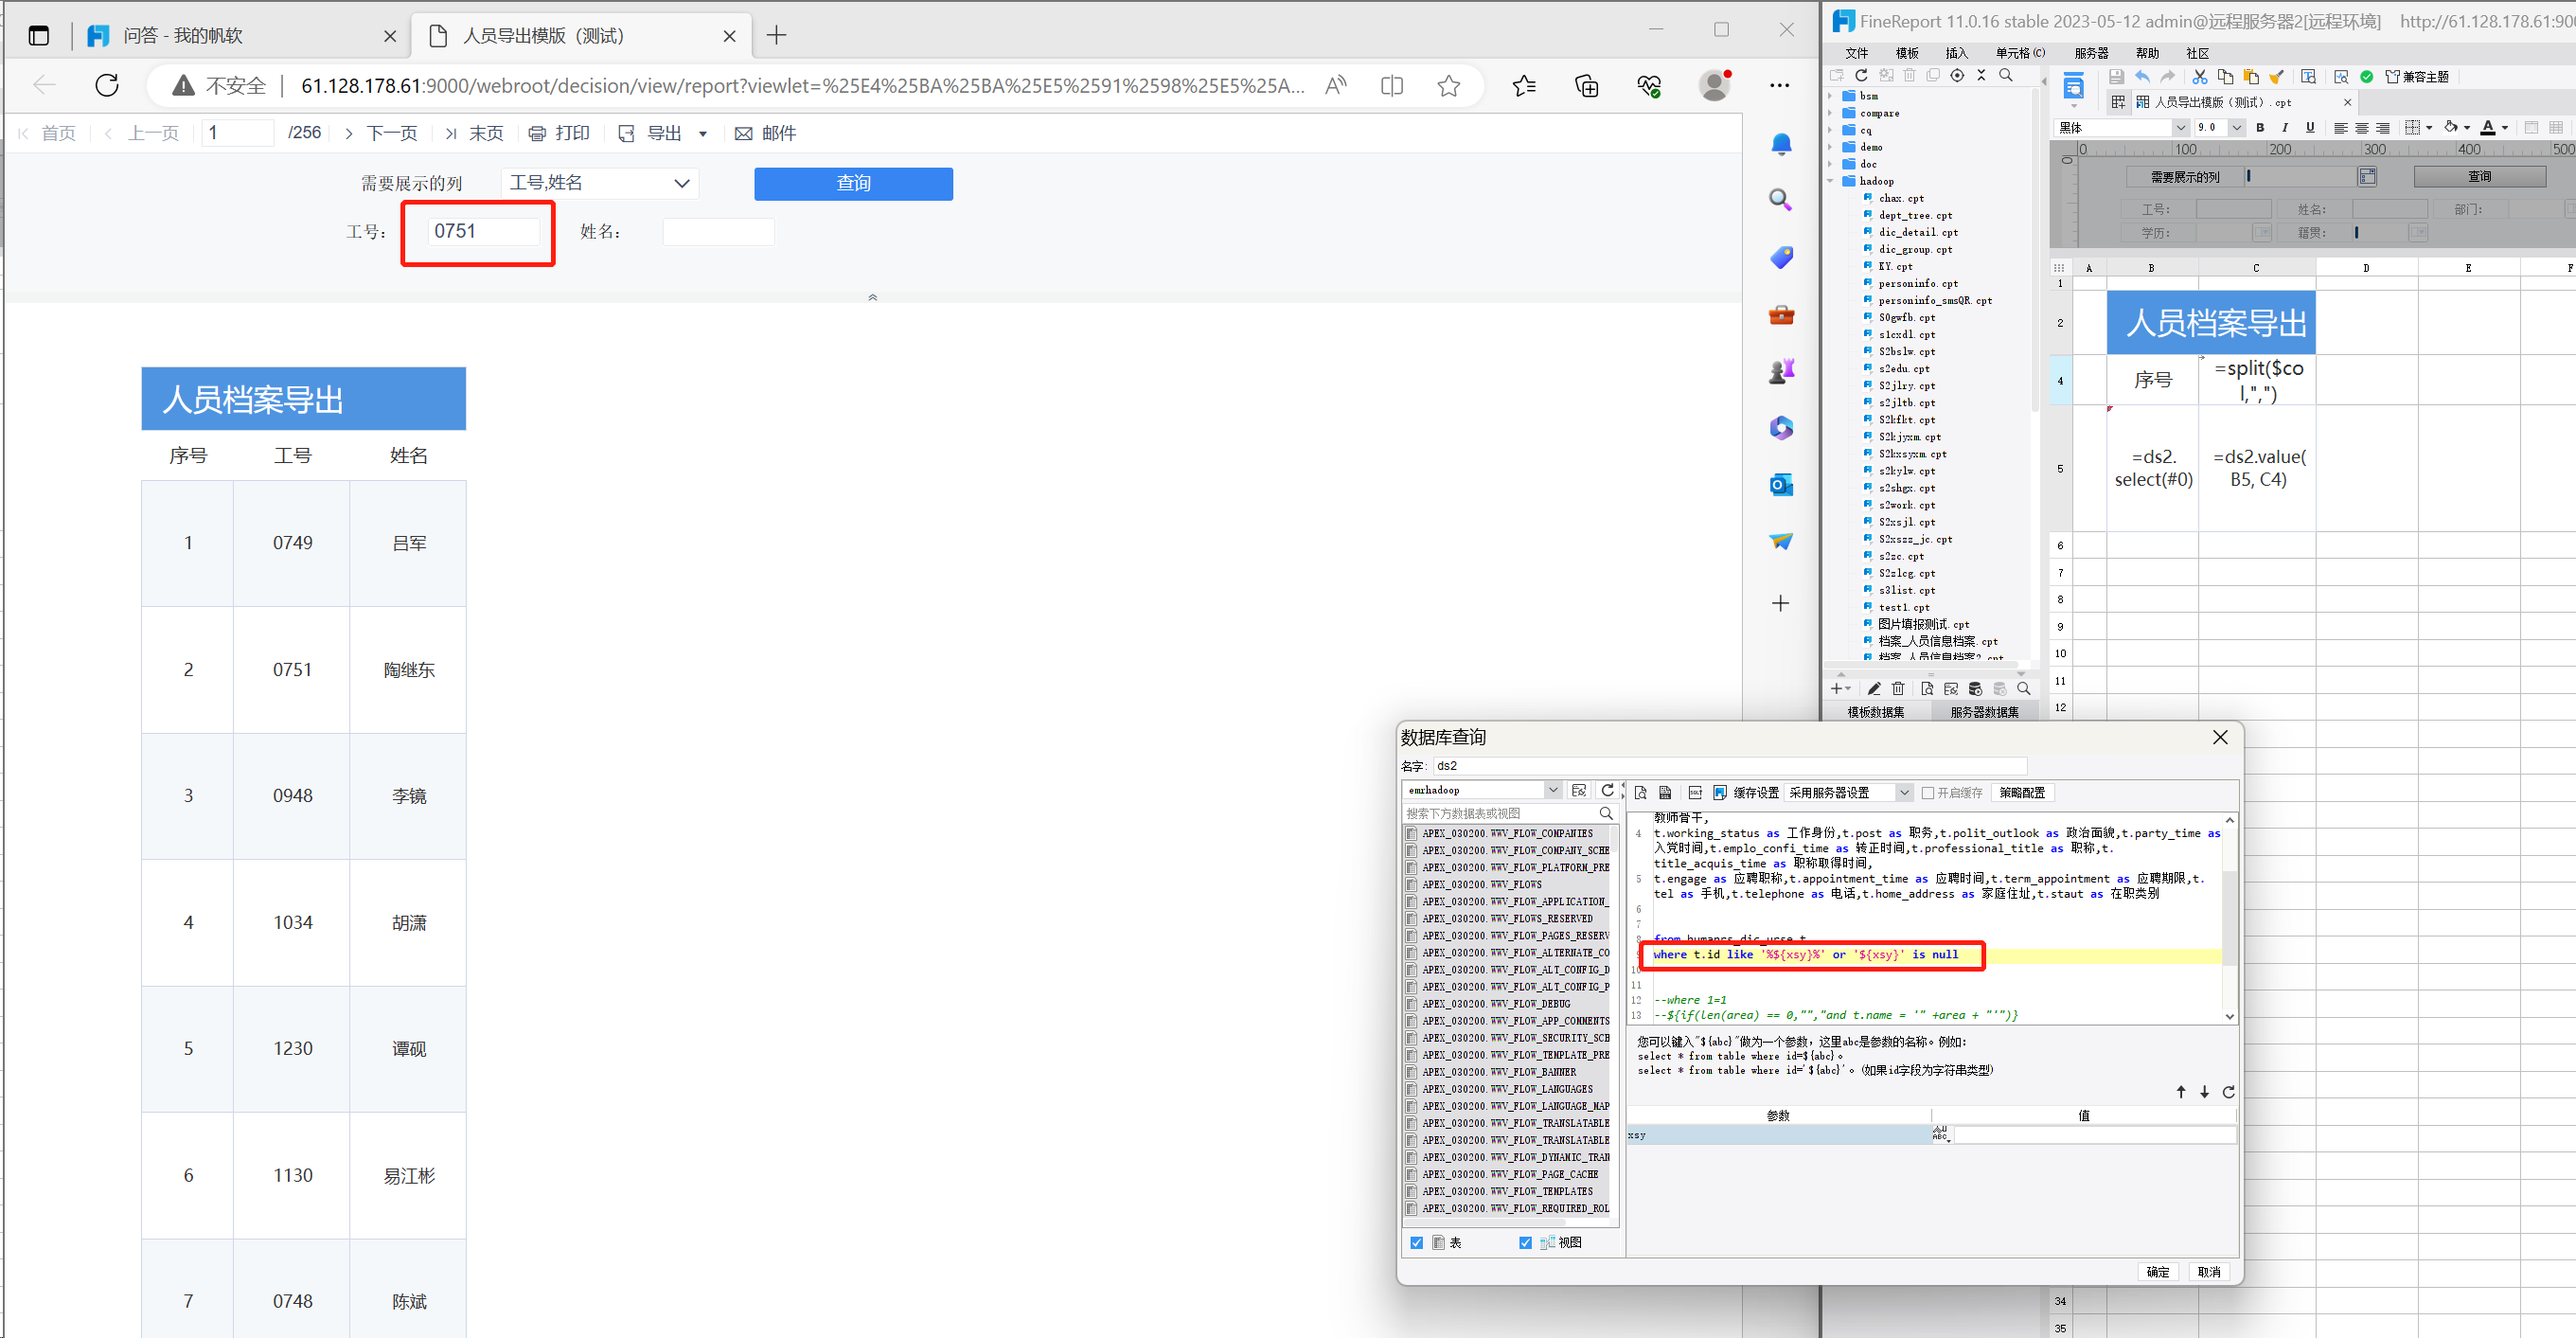Open the font color A swatch
This screenshot has height=1338, width=2576.
coord(2488,128)
